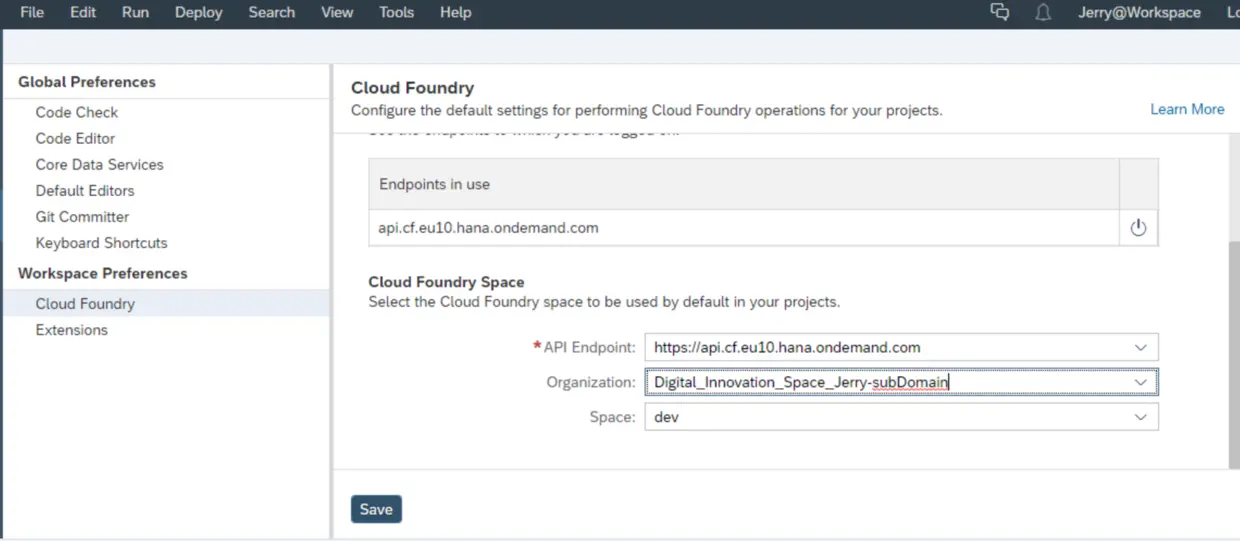1240x541 pixels.
Task: Click the Organization input field
Action: 880,382
